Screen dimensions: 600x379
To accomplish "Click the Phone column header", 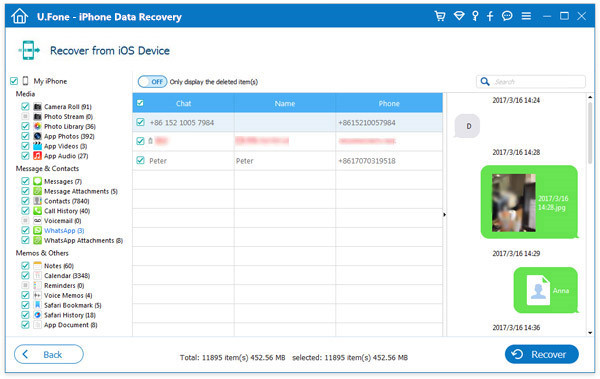I will coord(389,103).
